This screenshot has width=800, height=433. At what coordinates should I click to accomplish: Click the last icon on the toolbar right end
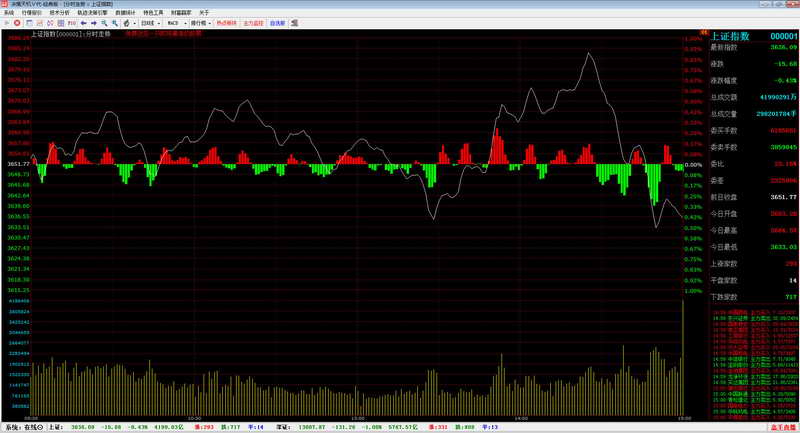click(x=294, y=23)
